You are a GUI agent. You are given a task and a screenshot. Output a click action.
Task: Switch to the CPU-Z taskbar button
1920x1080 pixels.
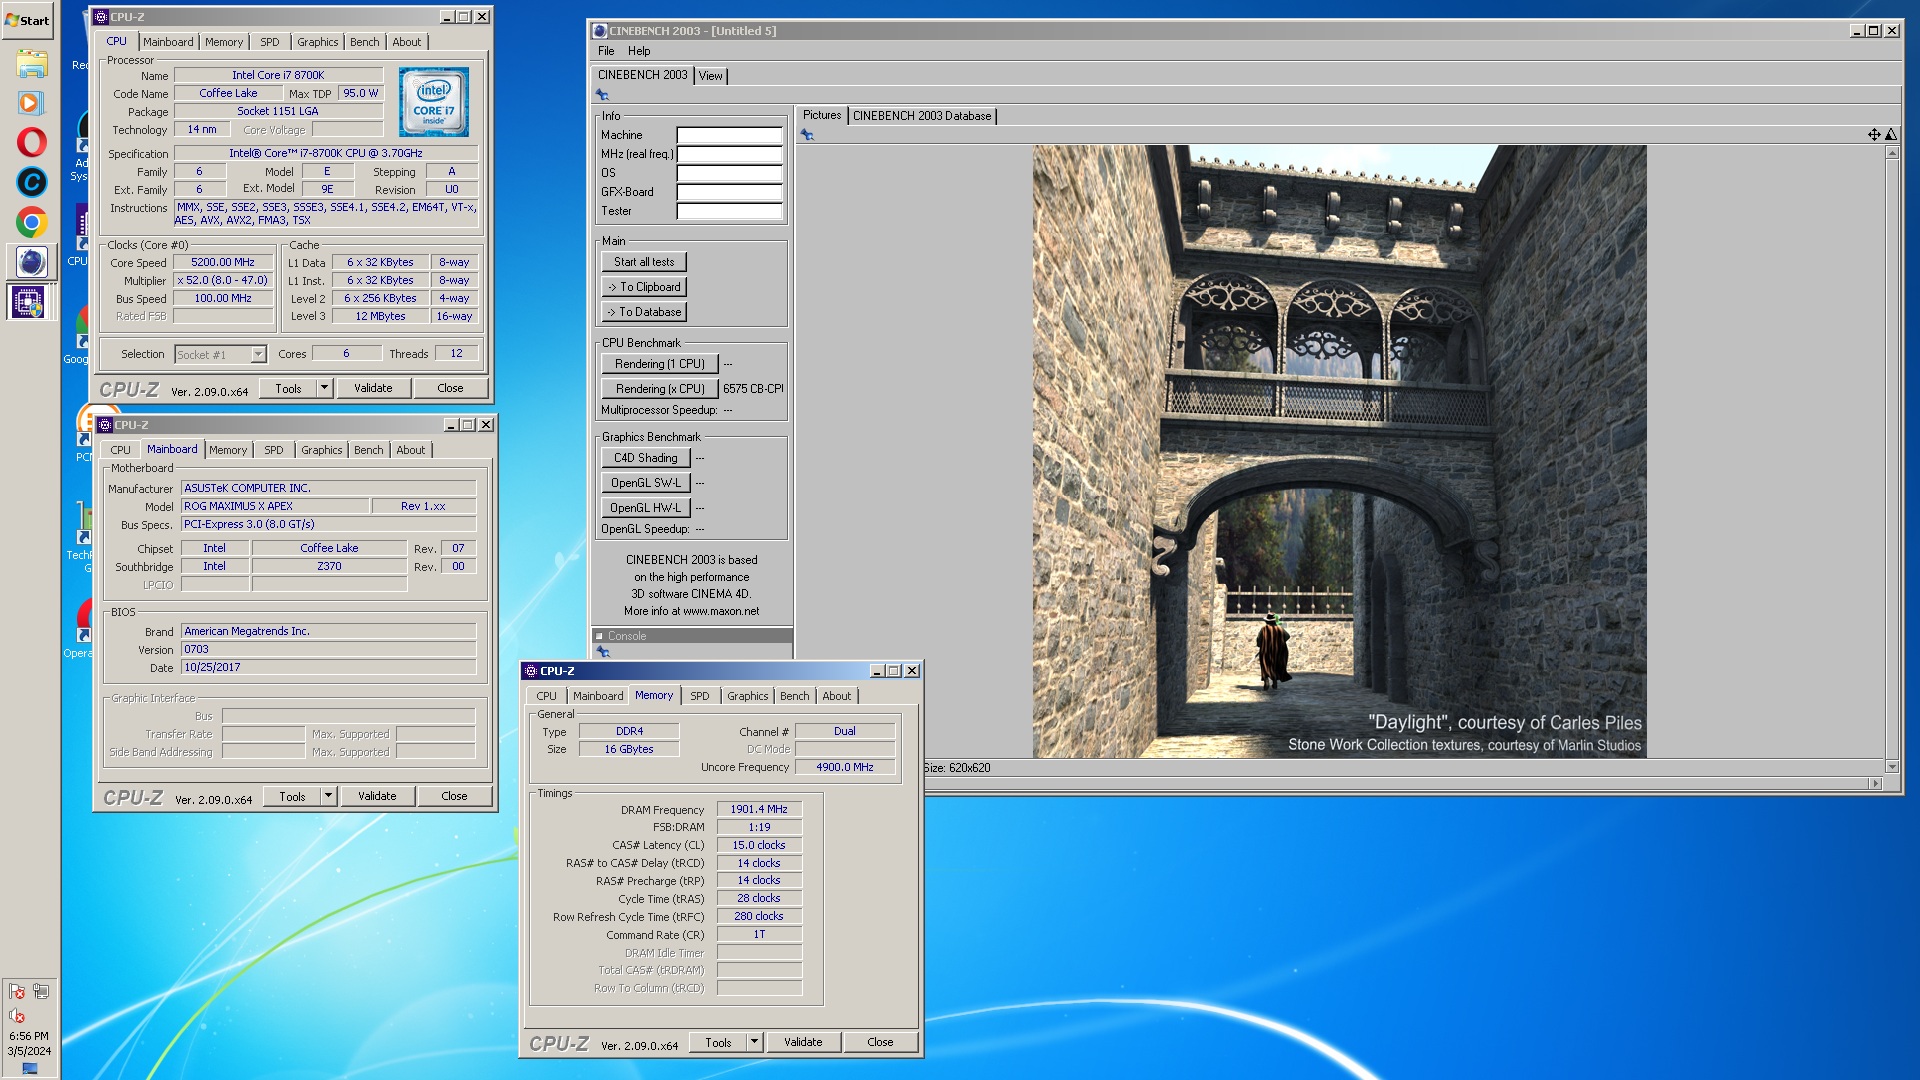28,302
